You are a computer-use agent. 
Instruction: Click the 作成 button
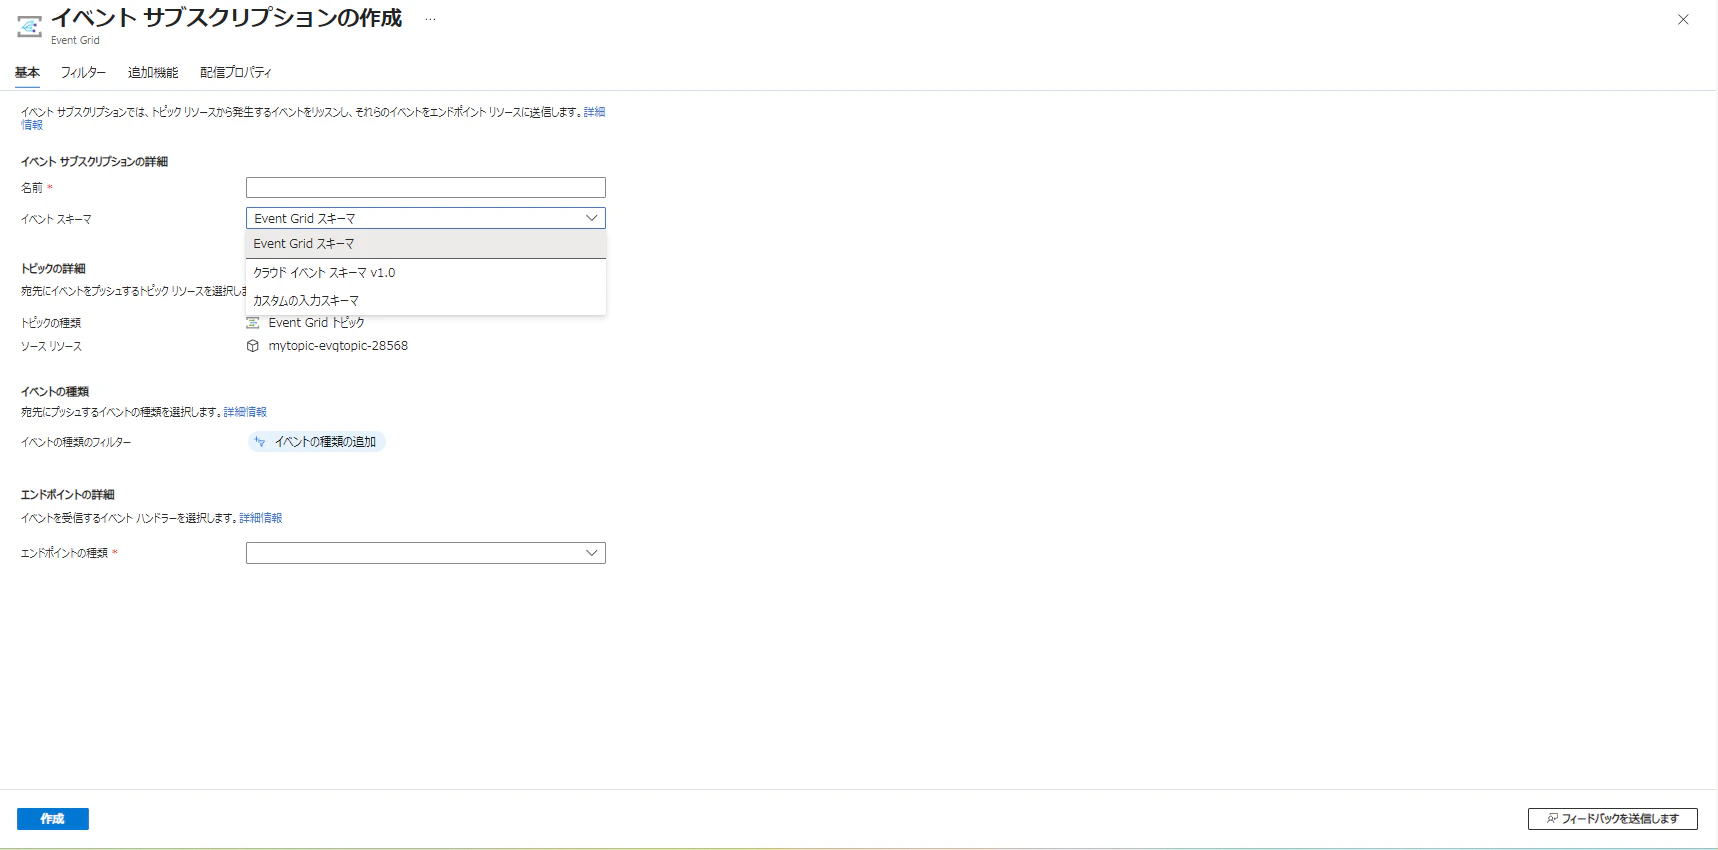coord(53,819)
